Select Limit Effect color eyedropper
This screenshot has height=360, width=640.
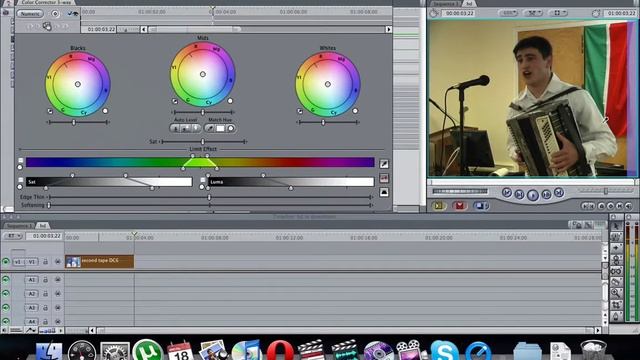tap(384, 164)
